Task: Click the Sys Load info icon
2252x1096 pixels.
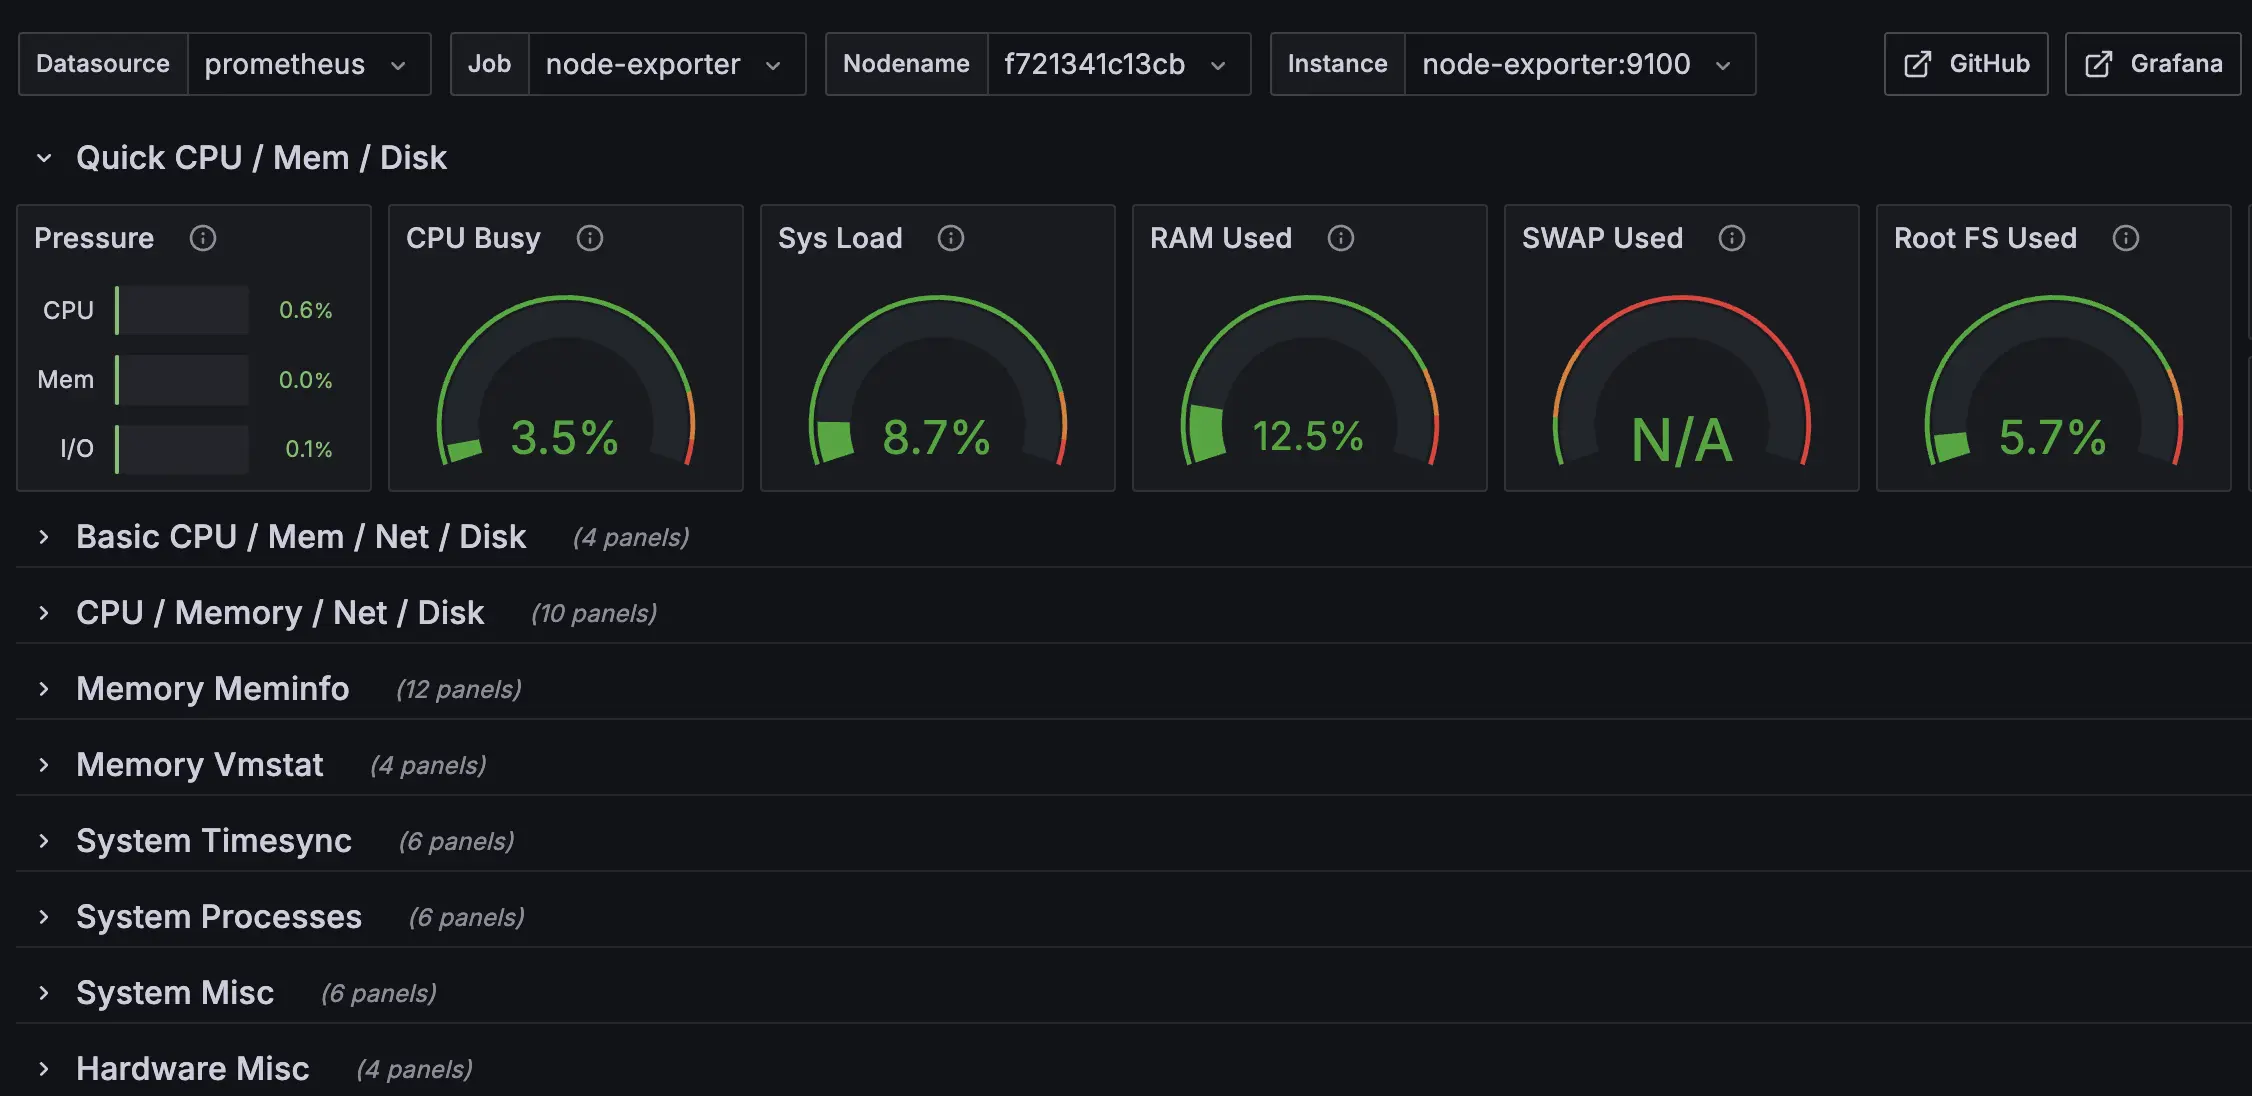Action: pyautogui.click(x=951, y=238)
